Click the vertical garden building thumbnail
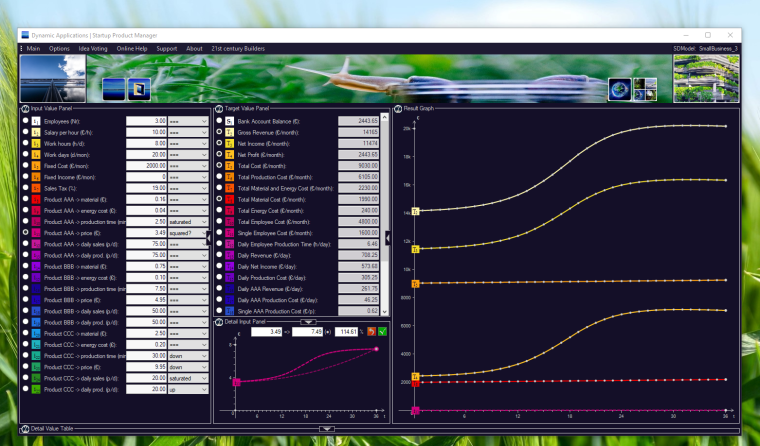Viewport: 760px width, 446px height. (x=705, y=78)
